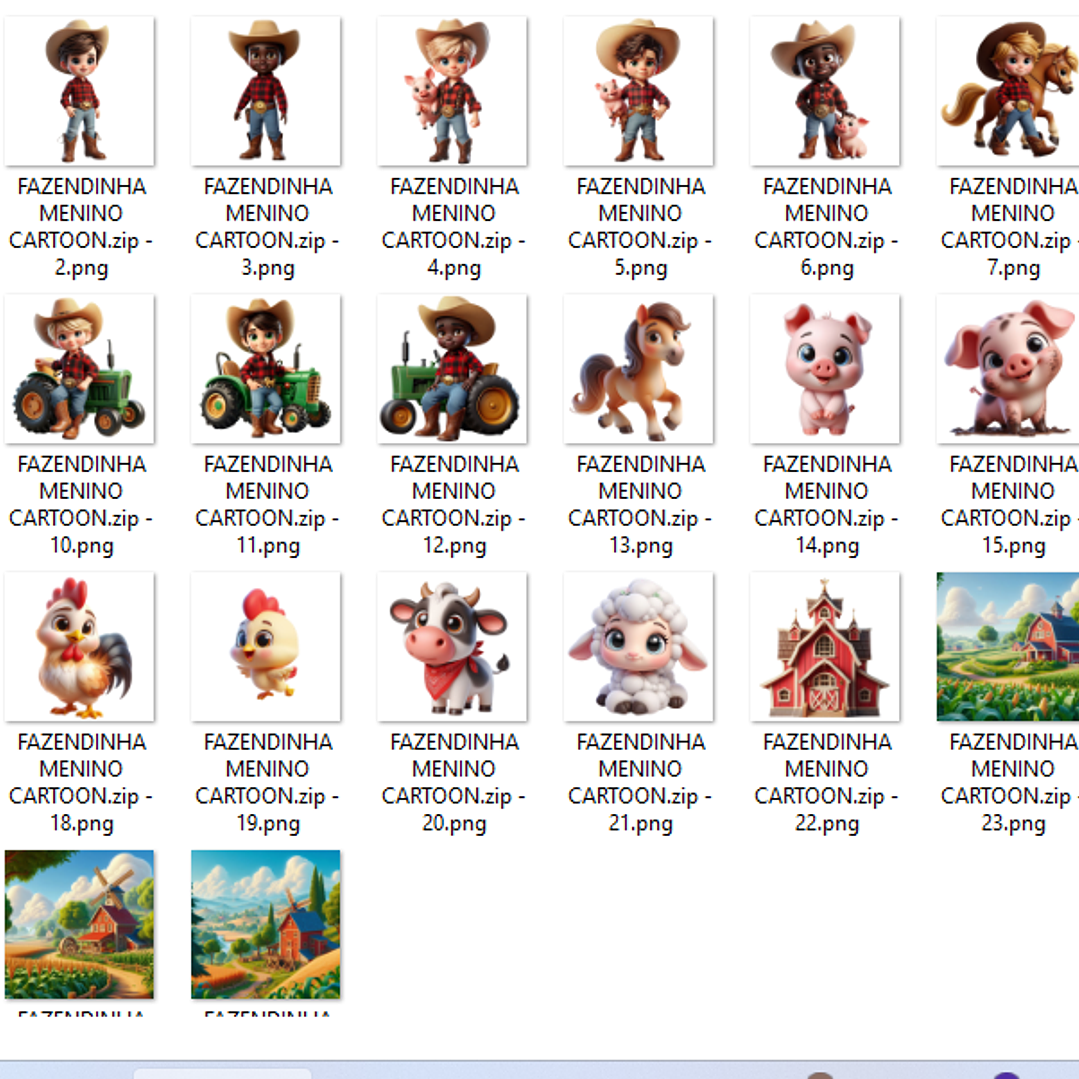Select the boy on tractor thumbnail 12.png
The width and height of the screenshot is (1079, 1079).
coord(452,369)
